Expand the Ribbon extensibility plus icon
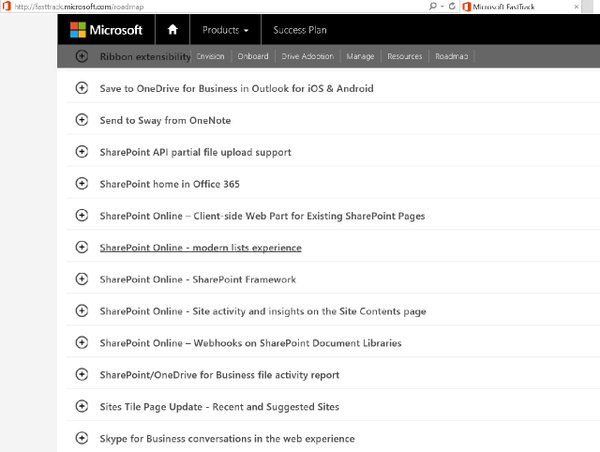Image resolution: width=600 pixels, height=452 pixels. coord(82,56)
